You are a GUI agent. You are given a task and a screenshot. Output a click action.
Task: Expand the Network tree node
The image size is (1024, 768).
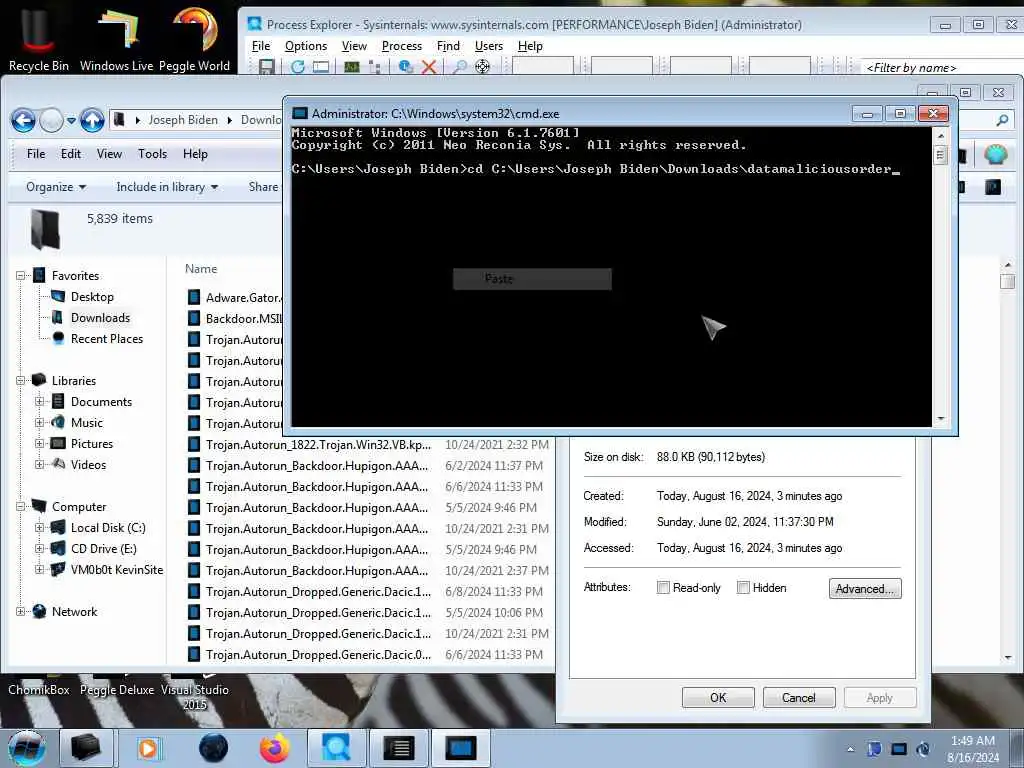[x=20, y=612]
